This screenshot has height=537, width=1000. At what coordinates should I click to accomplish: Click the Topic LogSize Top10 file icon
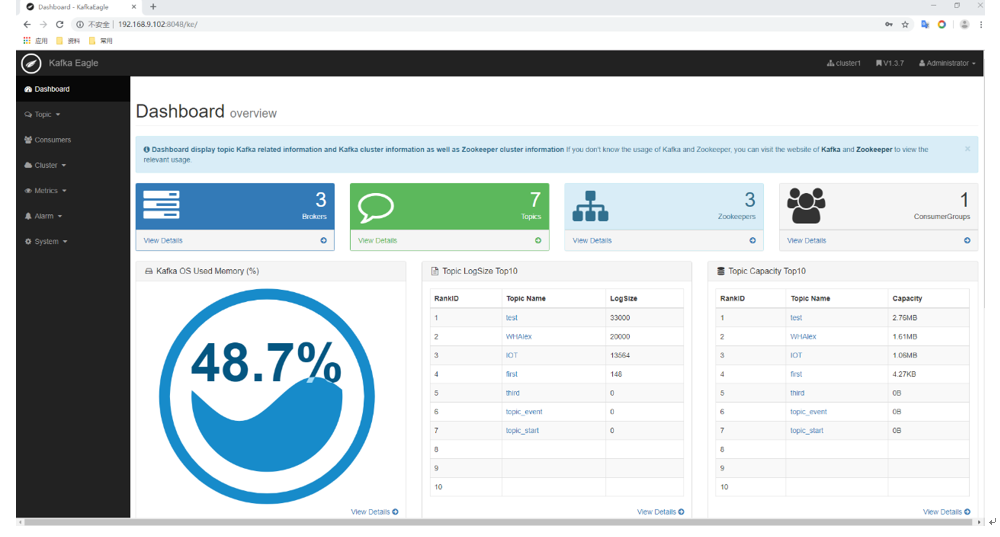(435, 271)
